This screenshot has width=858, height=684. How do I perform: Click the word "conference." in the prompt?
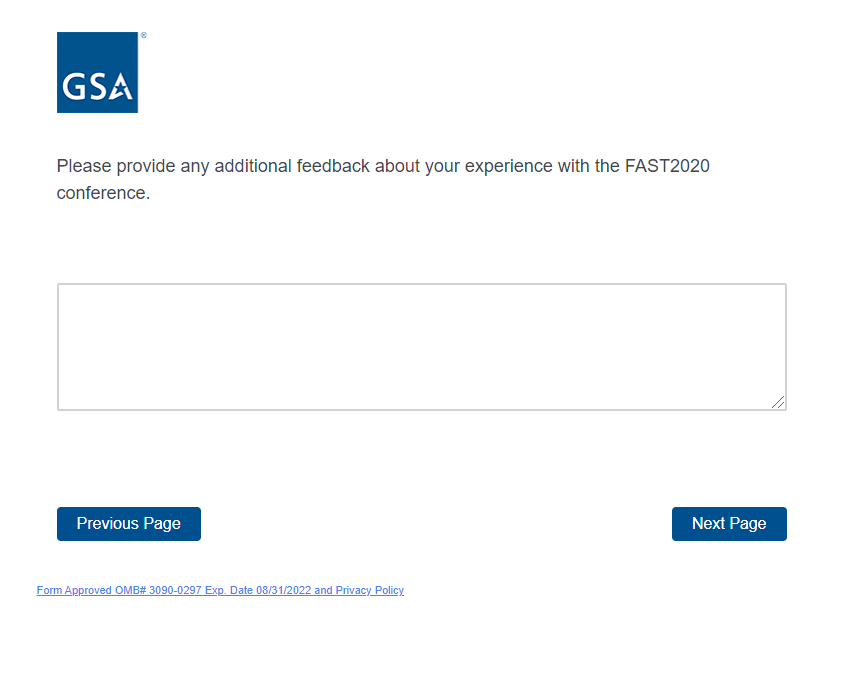pos(103,193)
